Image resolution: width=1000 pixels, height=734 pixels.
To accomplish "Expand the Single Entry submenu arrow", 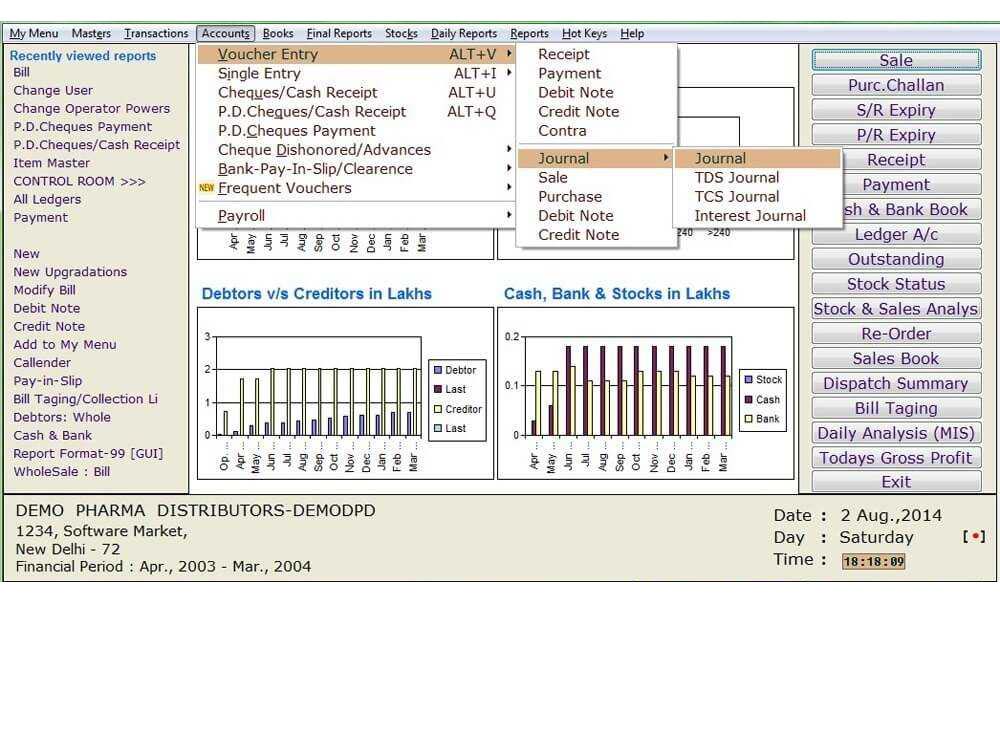I will click(508, 73).
